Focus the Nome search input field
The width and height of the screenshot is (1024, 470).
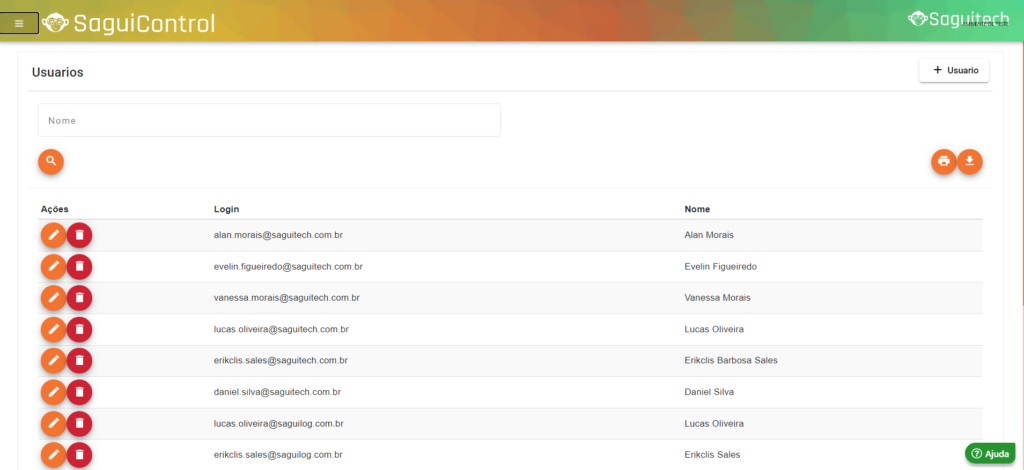269,120
